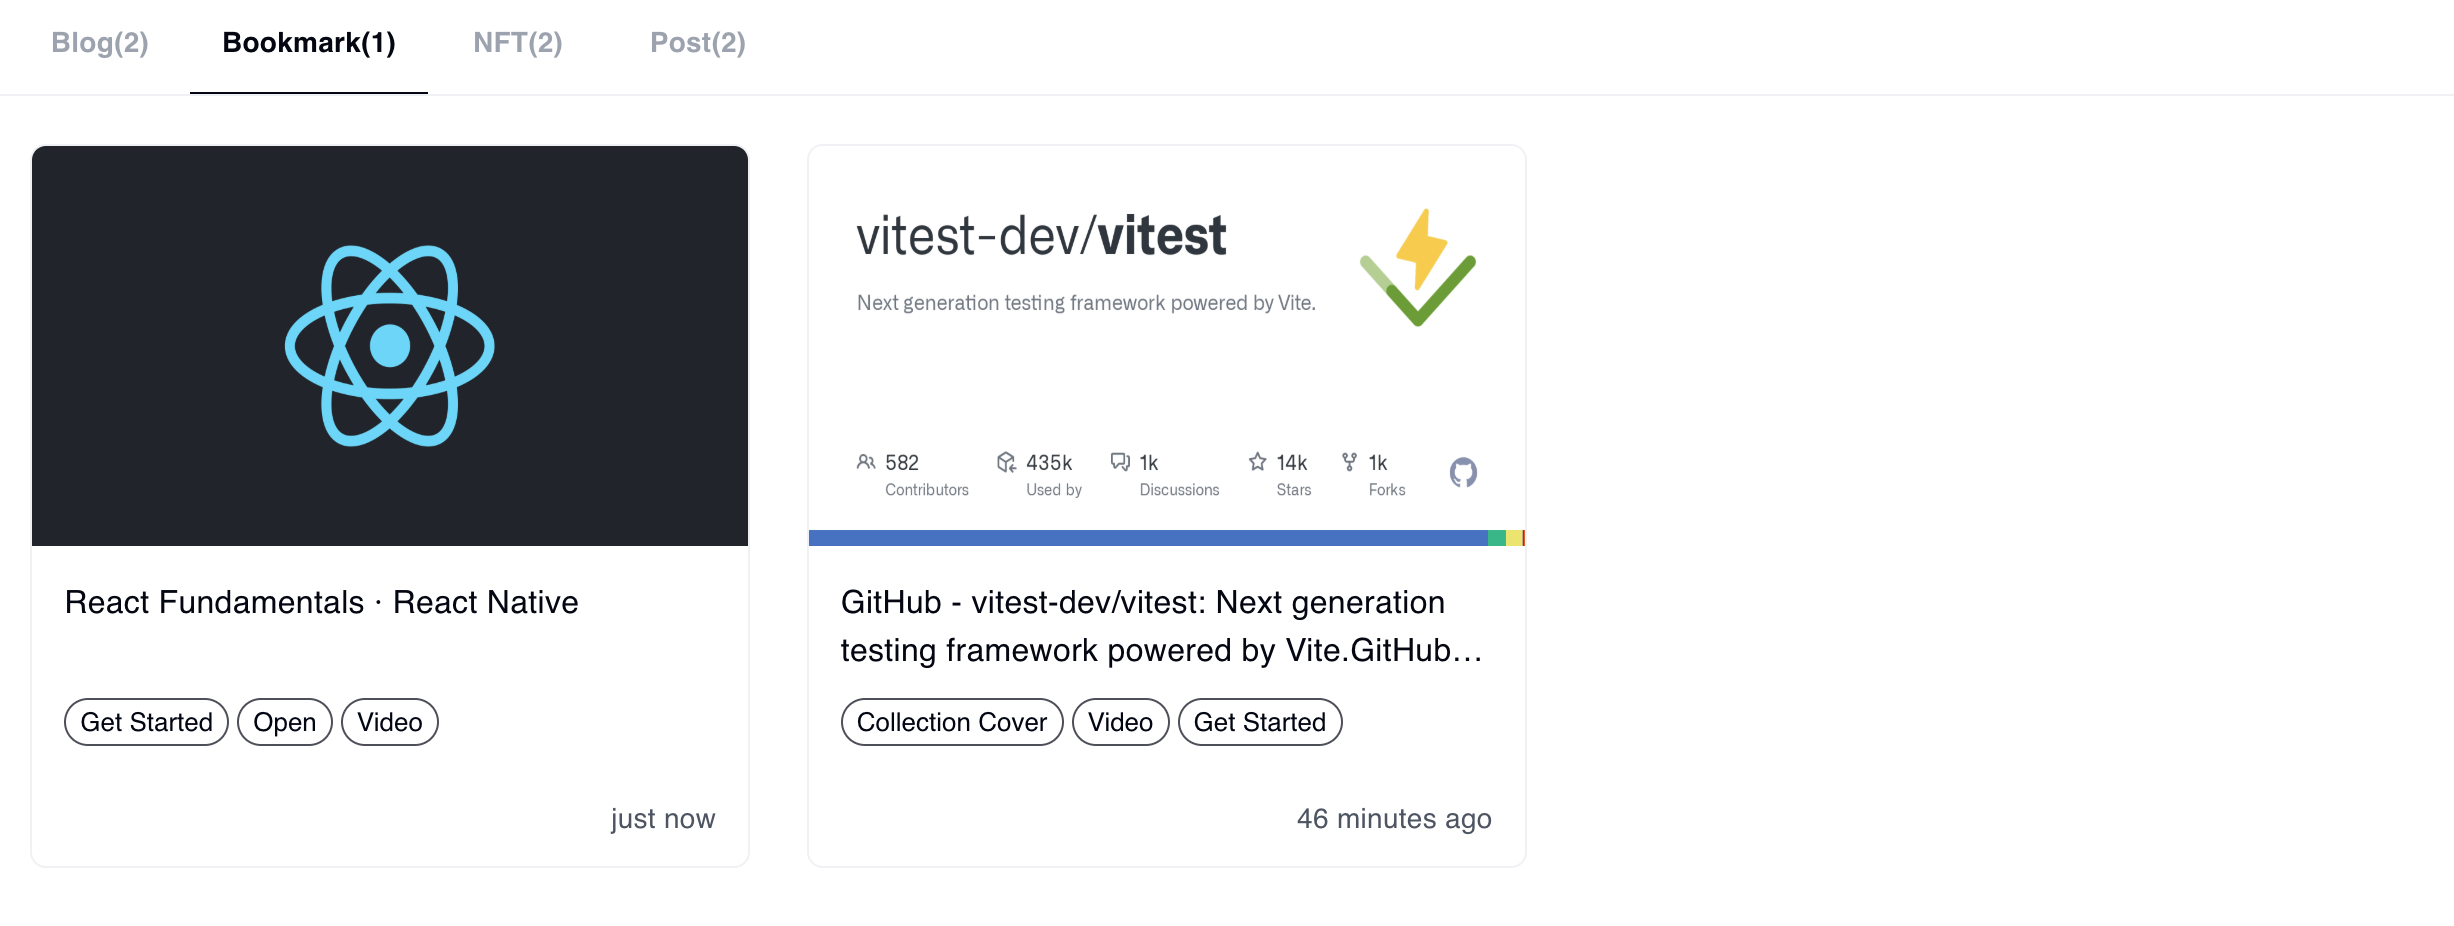Click the GitHub octocat icon
Screen dimensions: 2454x926
(1463, 472)
